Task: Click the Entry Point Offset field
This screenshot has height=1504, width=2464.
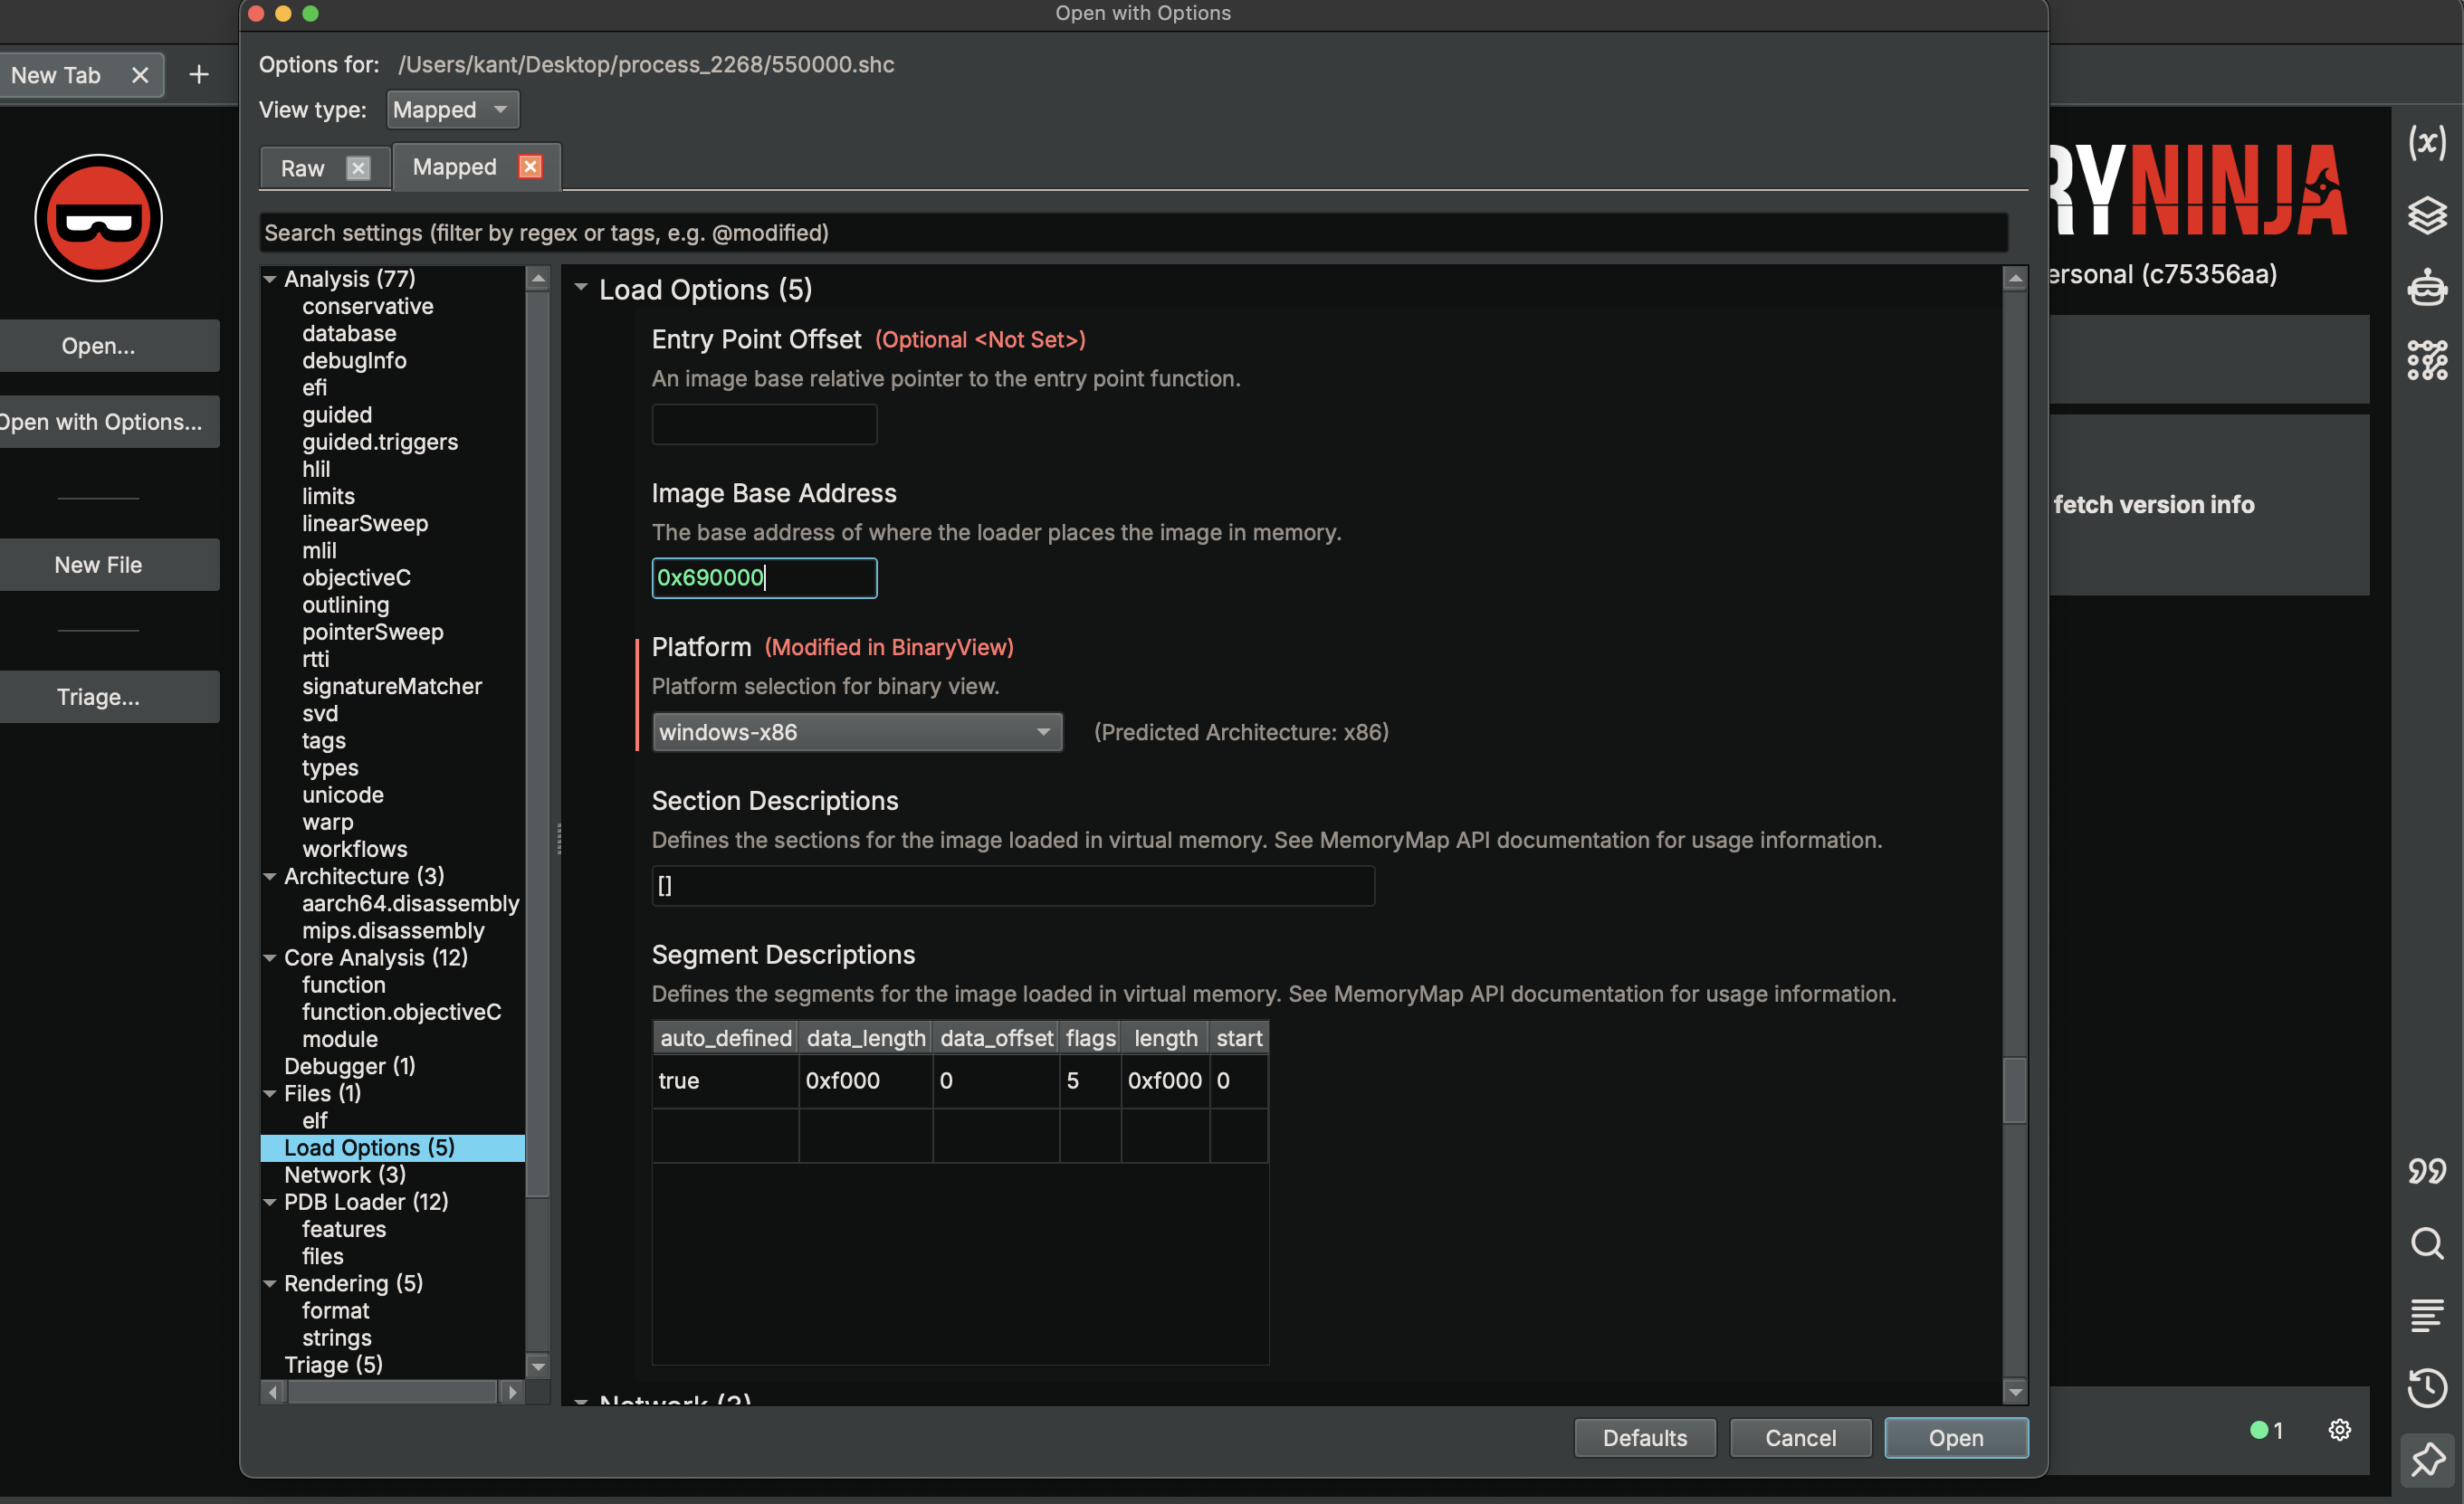Action: pos(764,424)
